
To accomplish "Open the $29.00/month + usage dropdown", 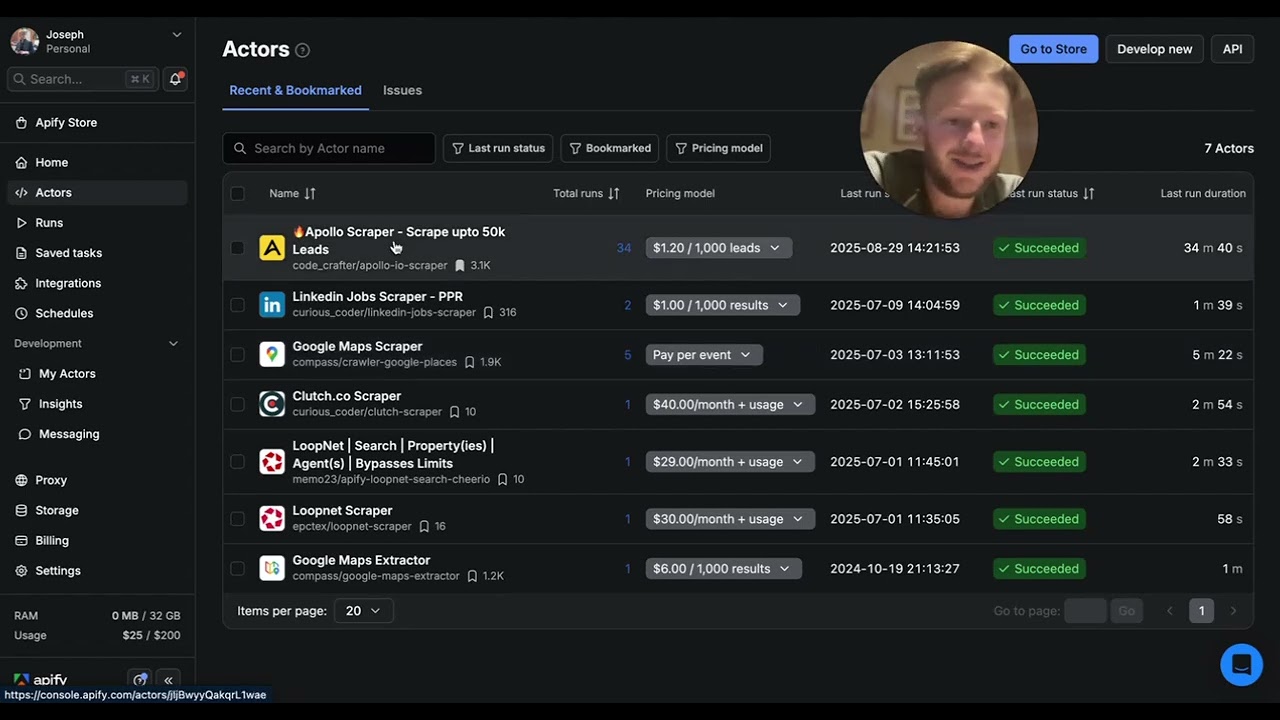I will pos(730,462).
